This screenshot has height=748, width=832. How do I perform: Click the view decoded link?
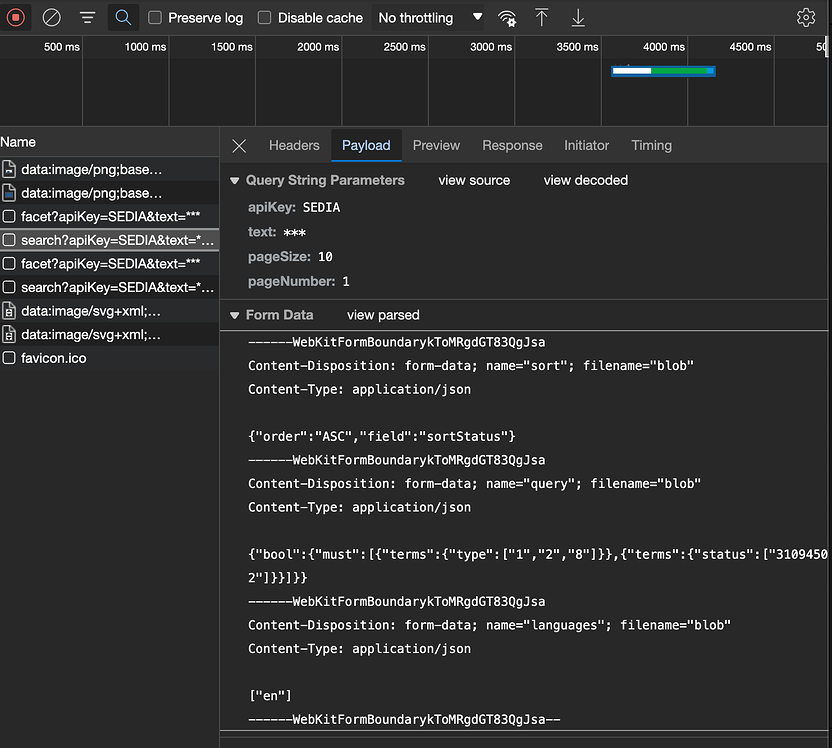tap(585, 180)
